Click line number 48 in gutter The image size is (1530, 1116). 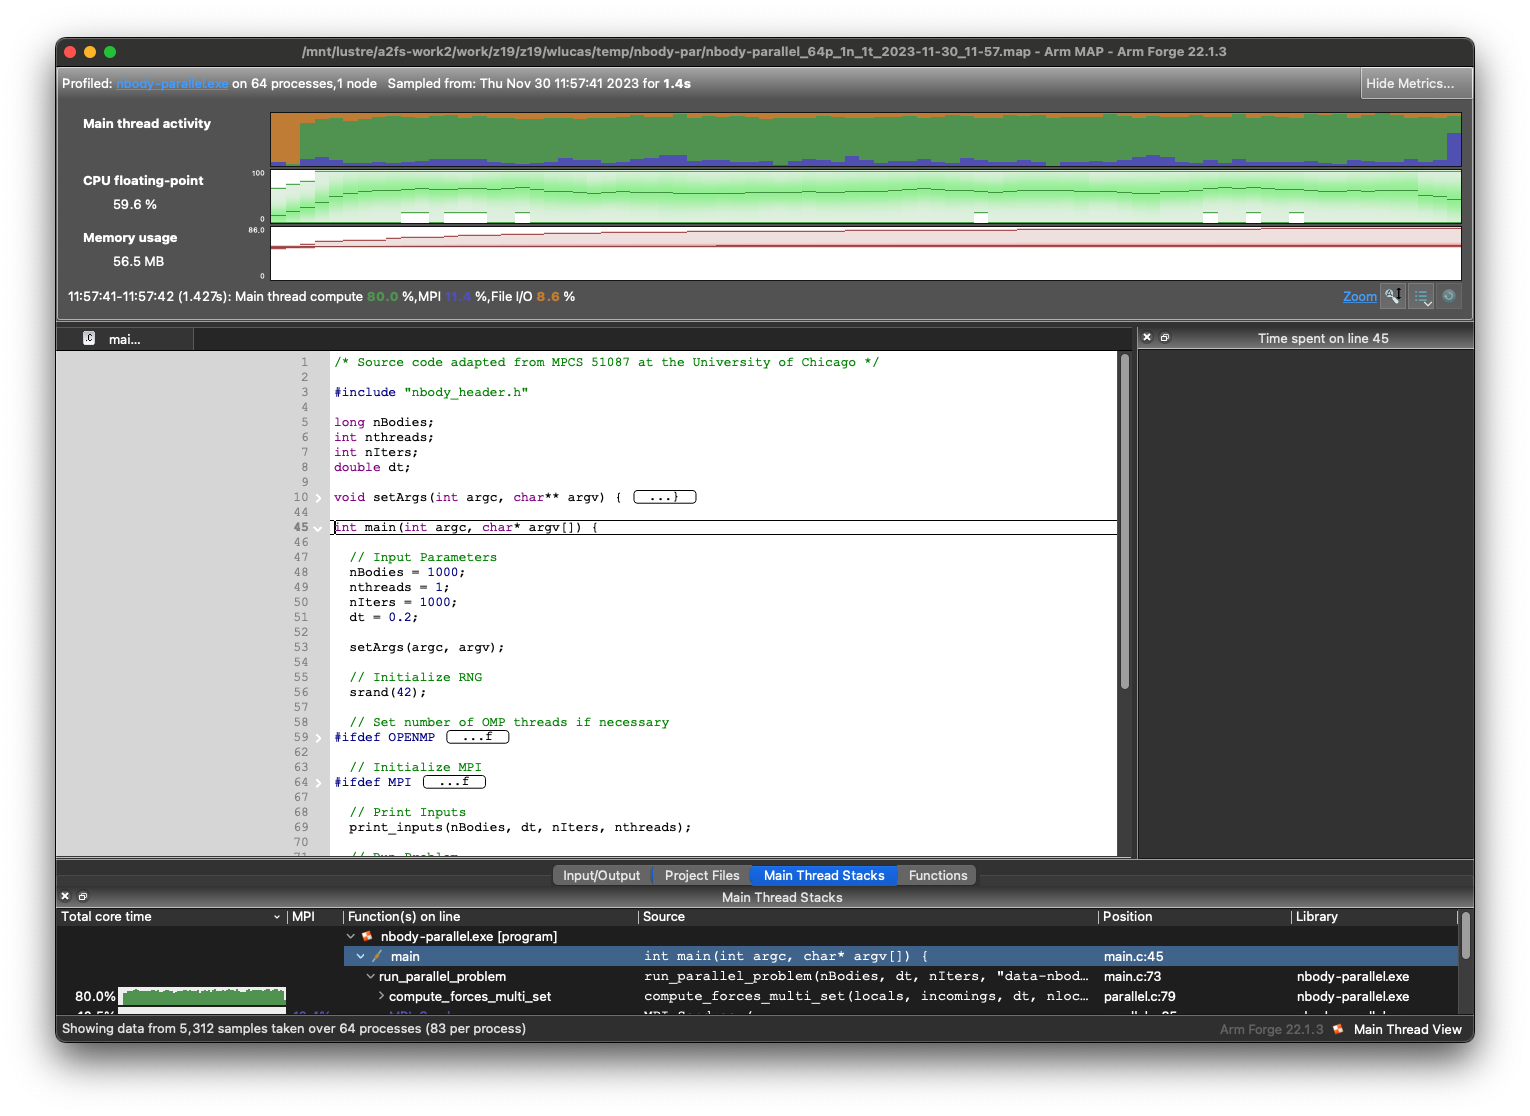301,572
